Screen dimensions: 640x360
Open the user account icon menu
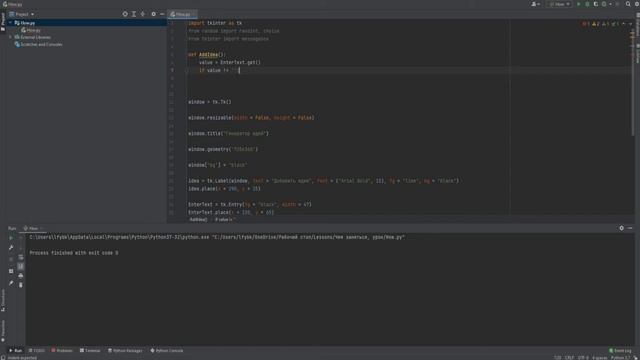535,4
